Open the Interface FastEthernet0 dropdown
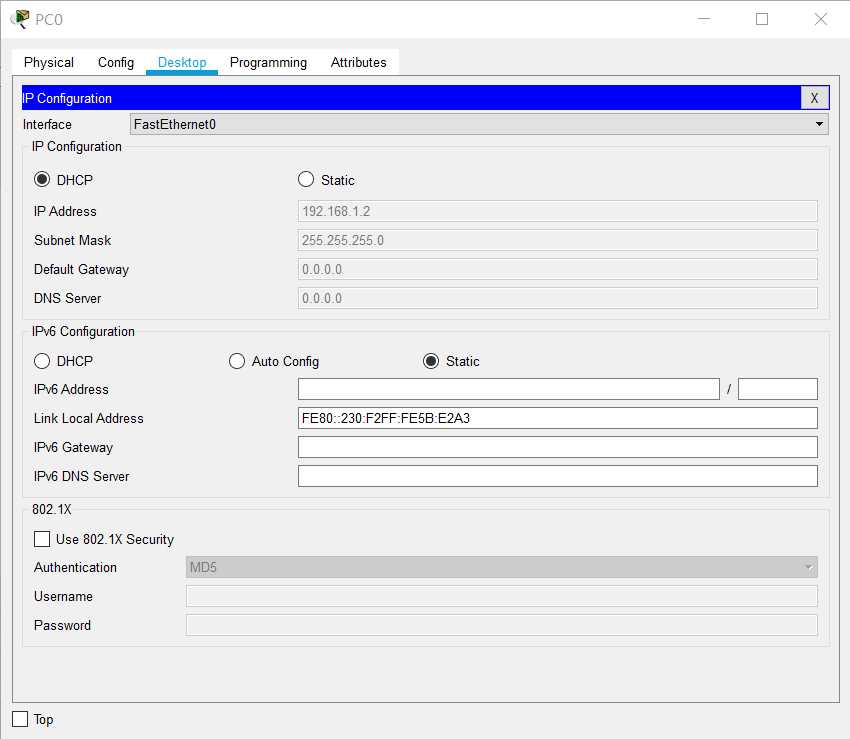The width and height of the screenshot is (850, 739). [x=479, y=124]
